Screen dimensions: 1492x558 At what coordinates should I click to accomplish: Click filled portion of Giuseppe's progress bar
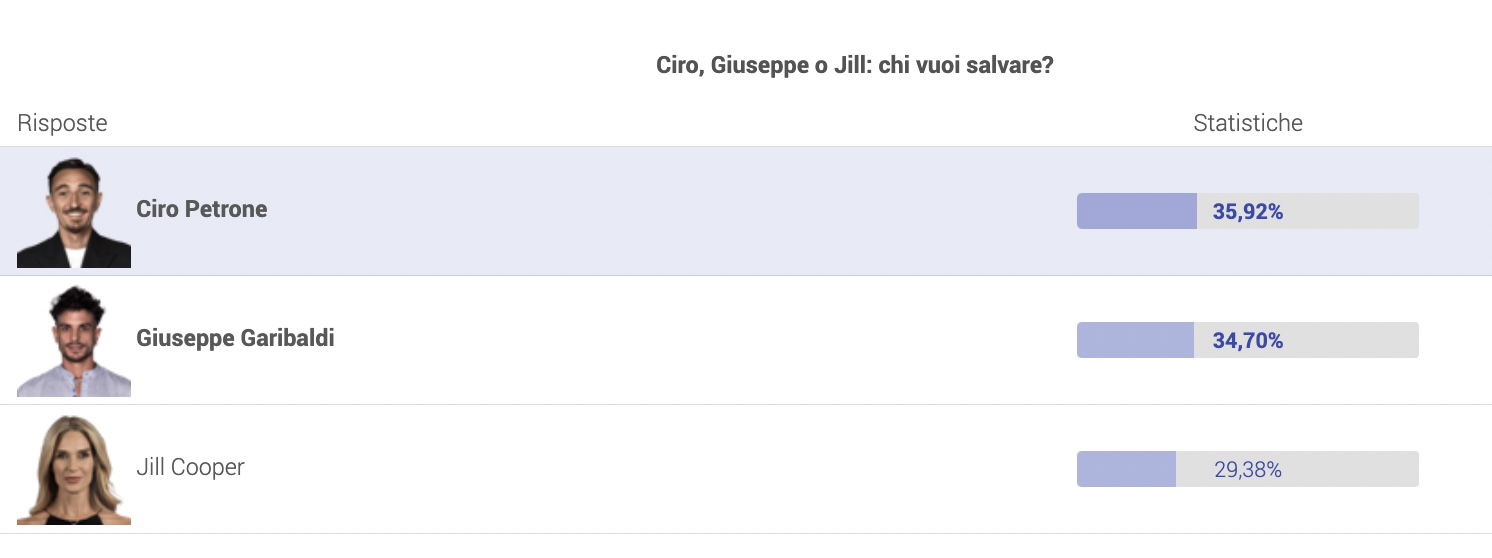(x=1135, y=340)
